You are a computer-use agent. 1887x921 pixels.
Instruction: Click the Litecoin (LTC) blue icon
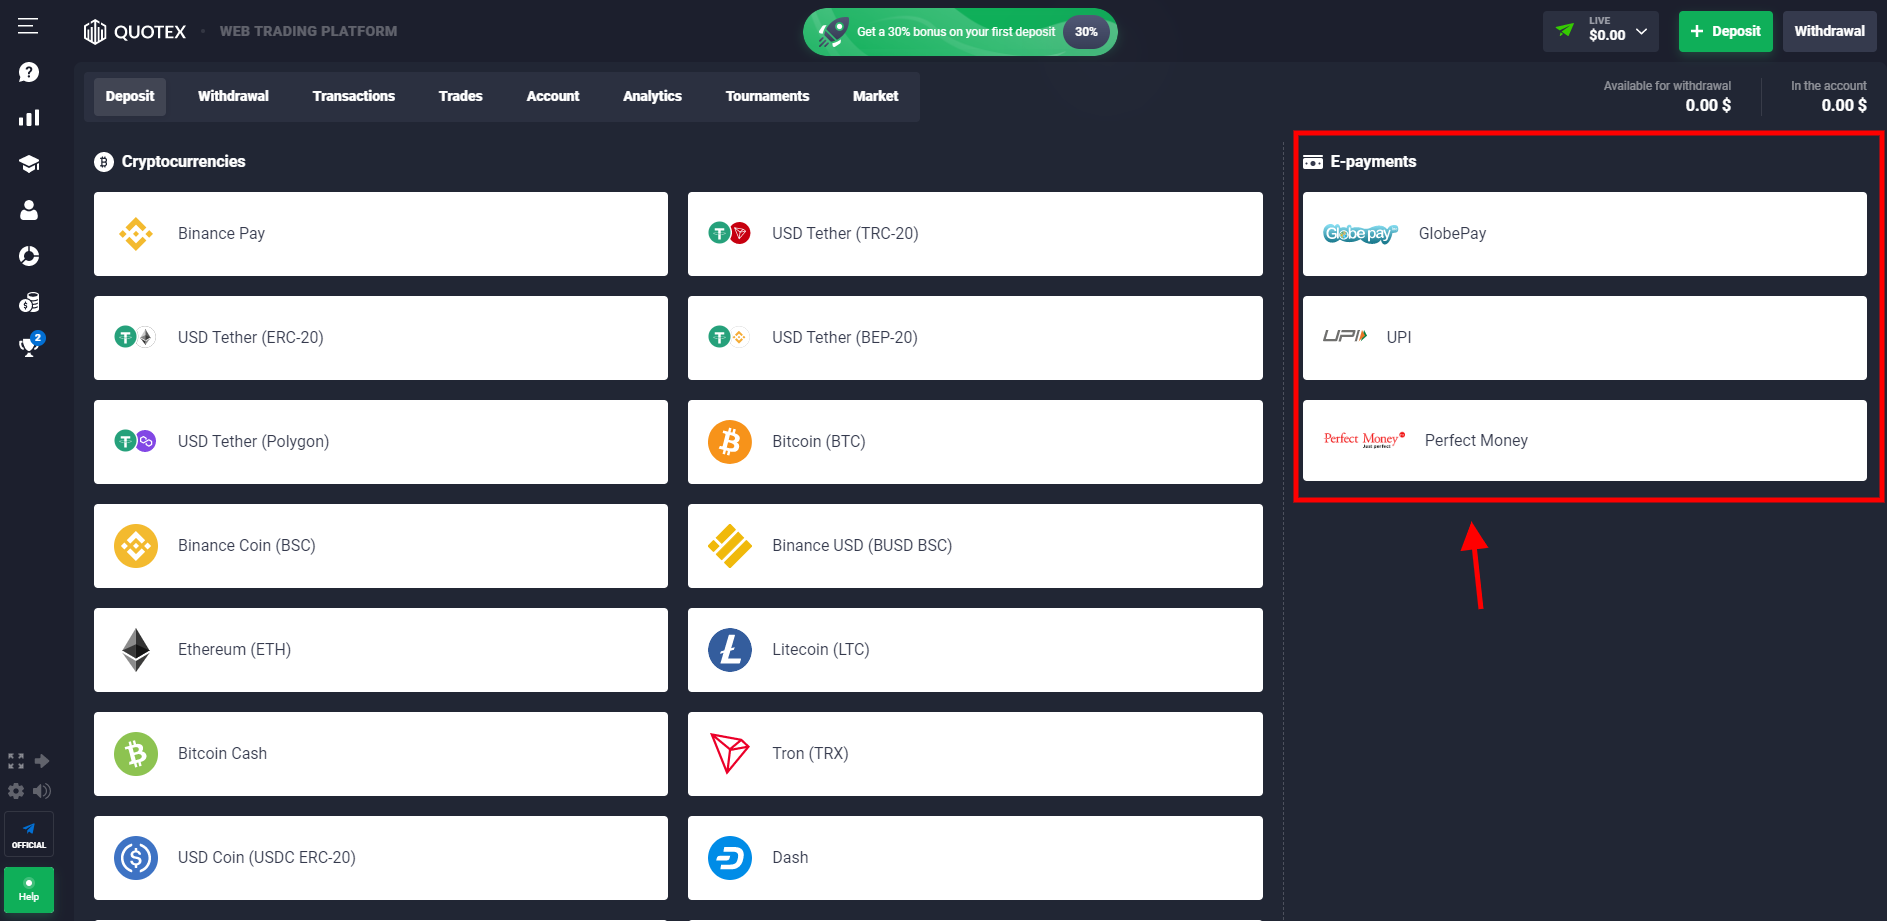tap(730, 650)
